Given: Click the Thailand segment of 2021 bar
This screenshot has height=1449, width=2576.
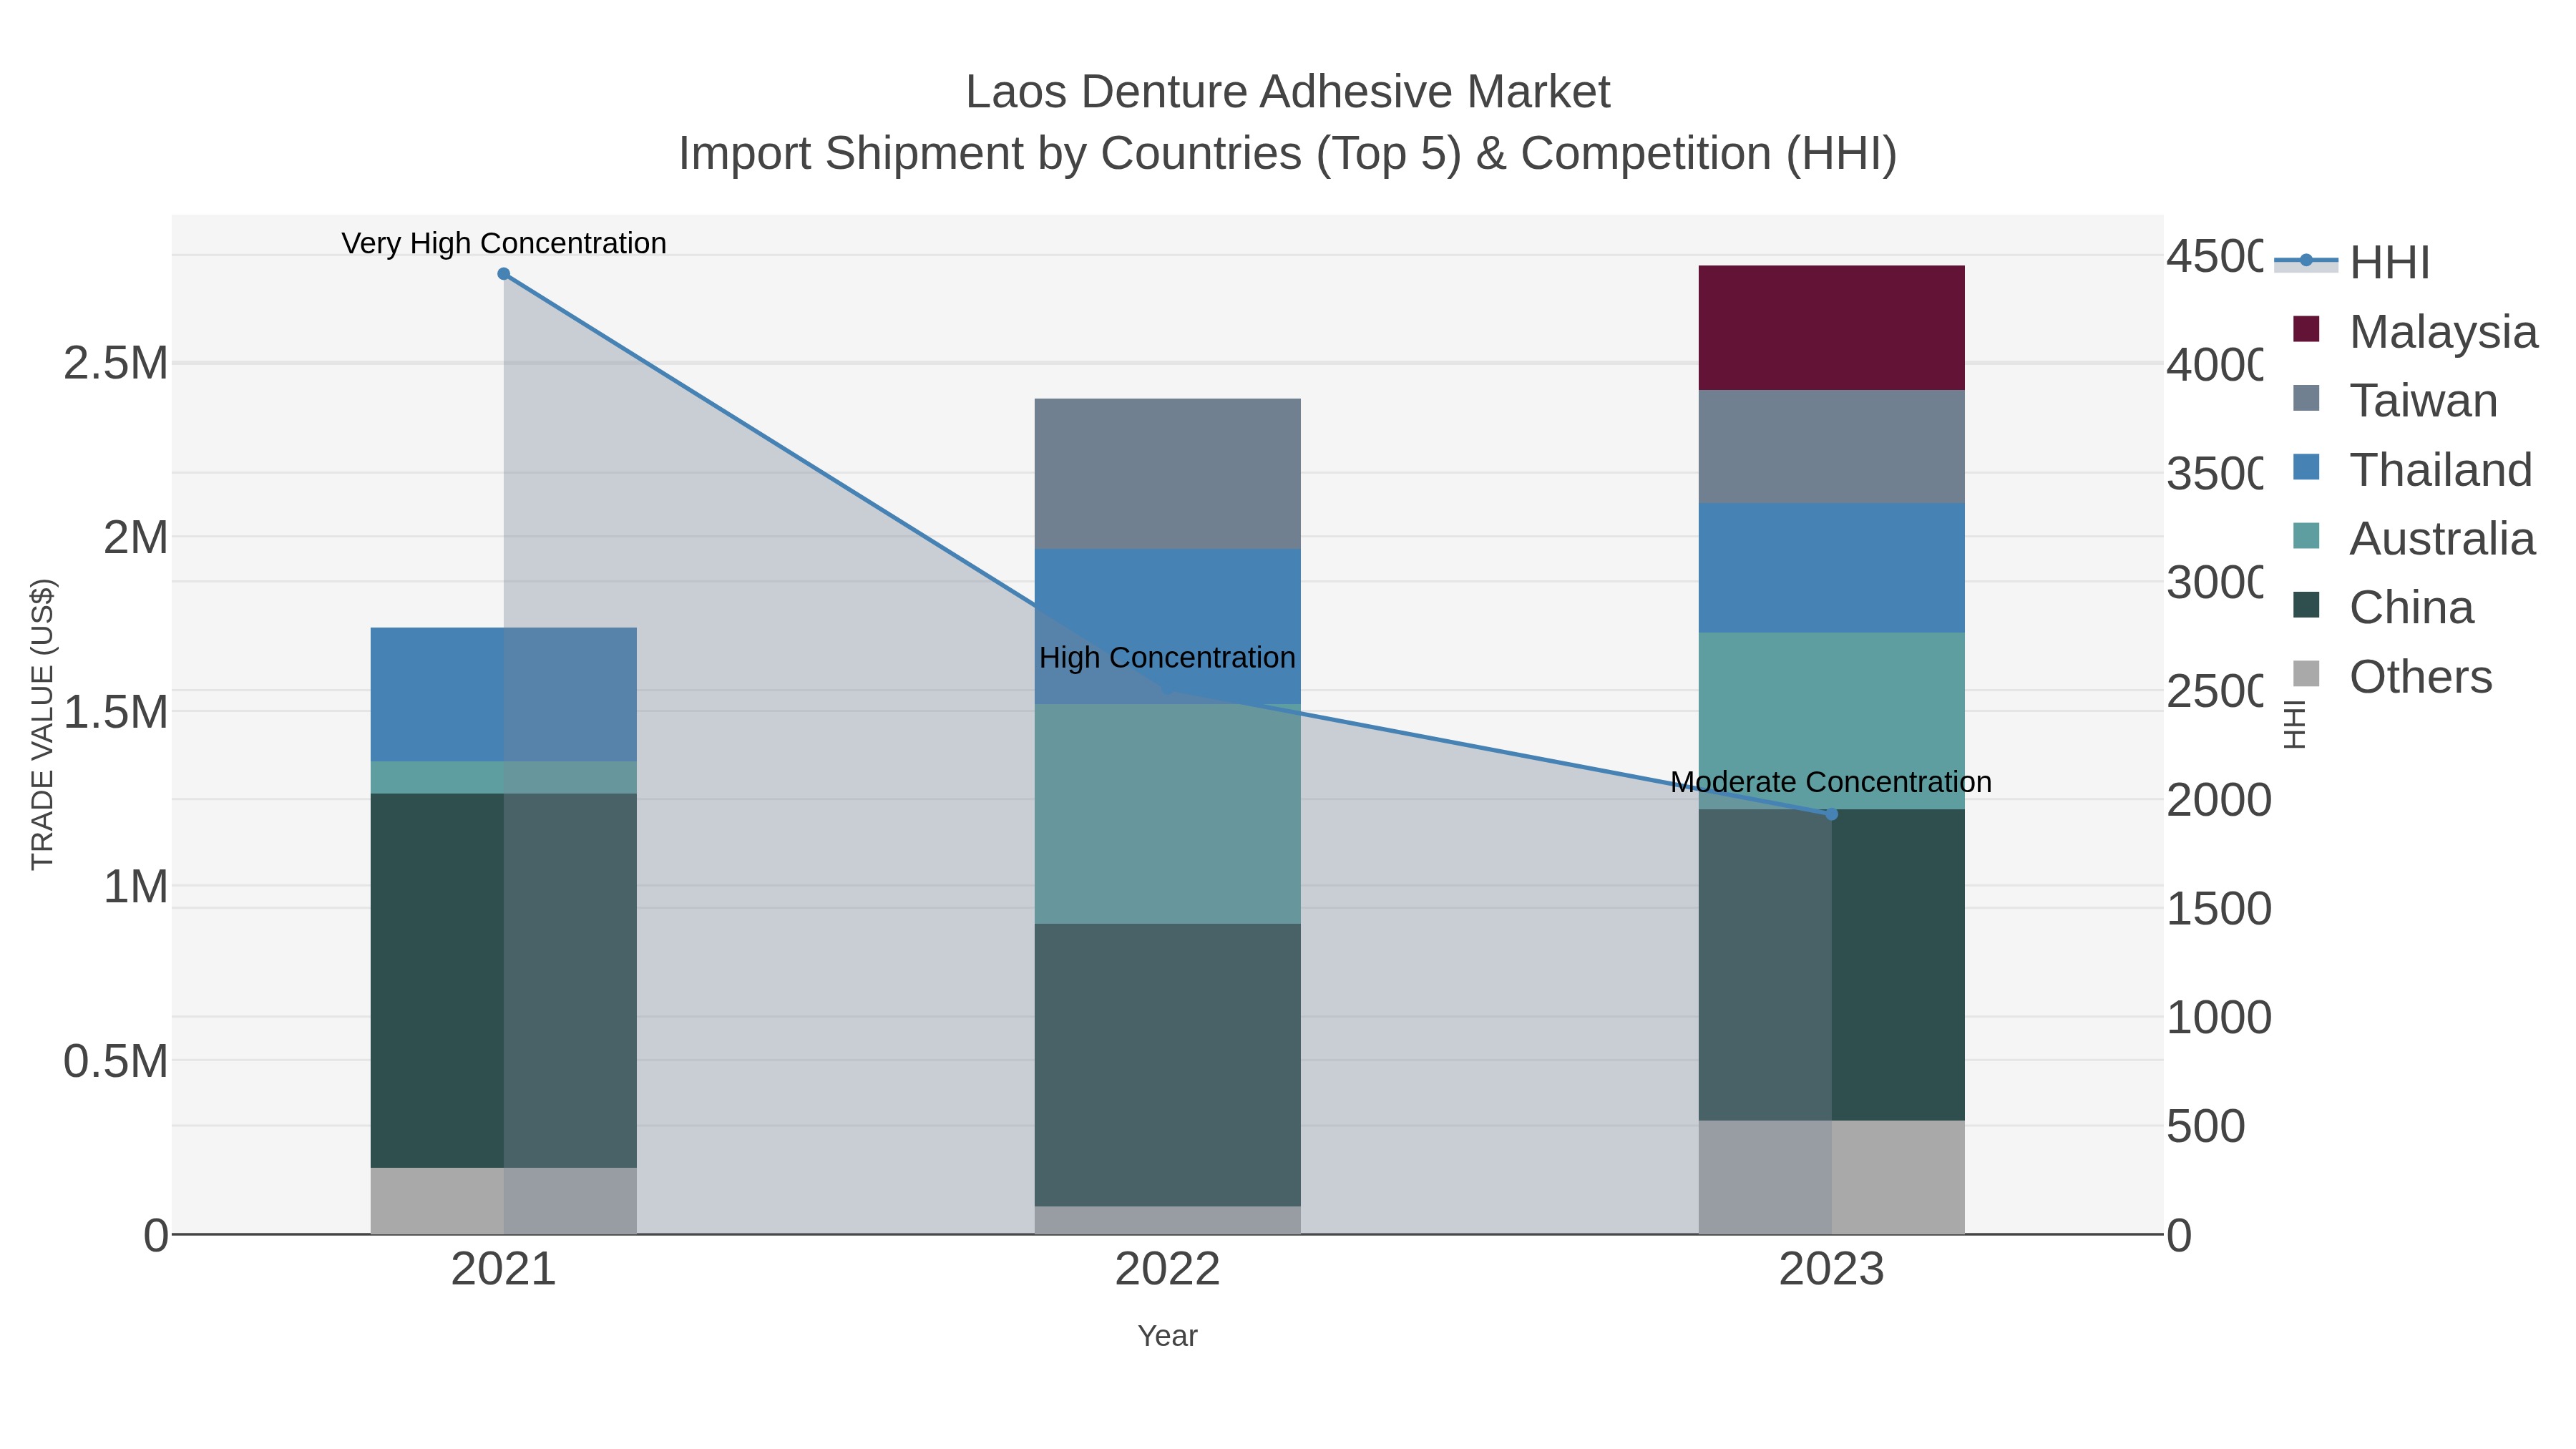Looking at the screenshot, I should 504,695.
